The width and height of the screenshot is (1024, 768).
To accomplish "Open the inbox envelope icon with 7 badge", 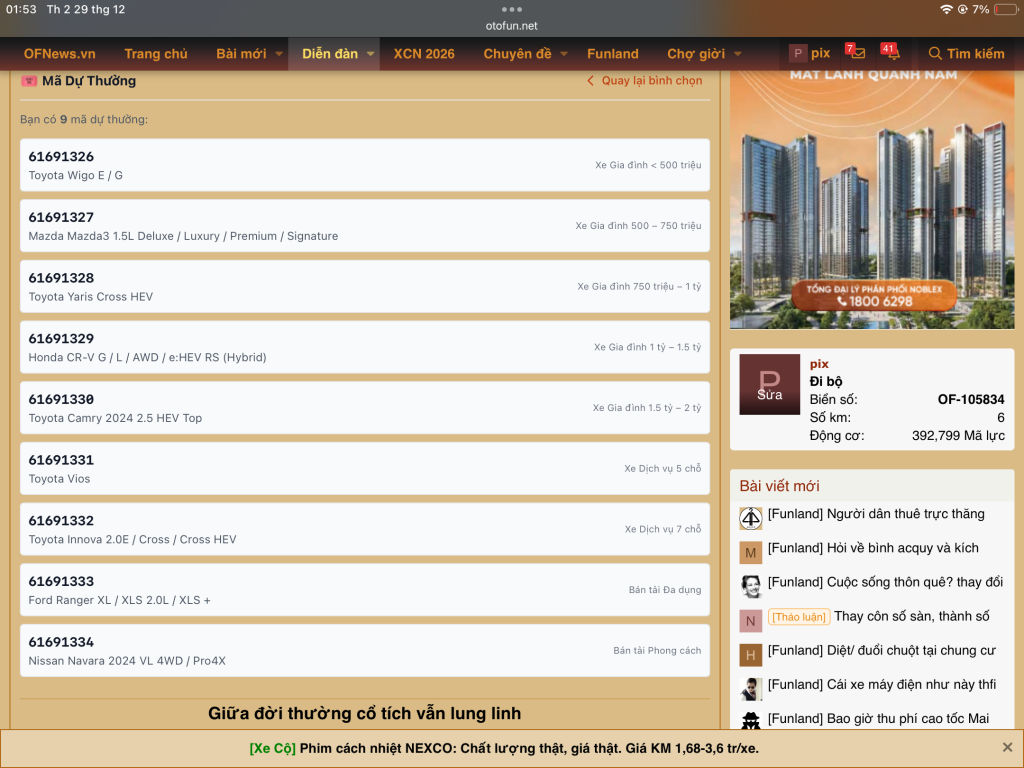I will (857, 54).
